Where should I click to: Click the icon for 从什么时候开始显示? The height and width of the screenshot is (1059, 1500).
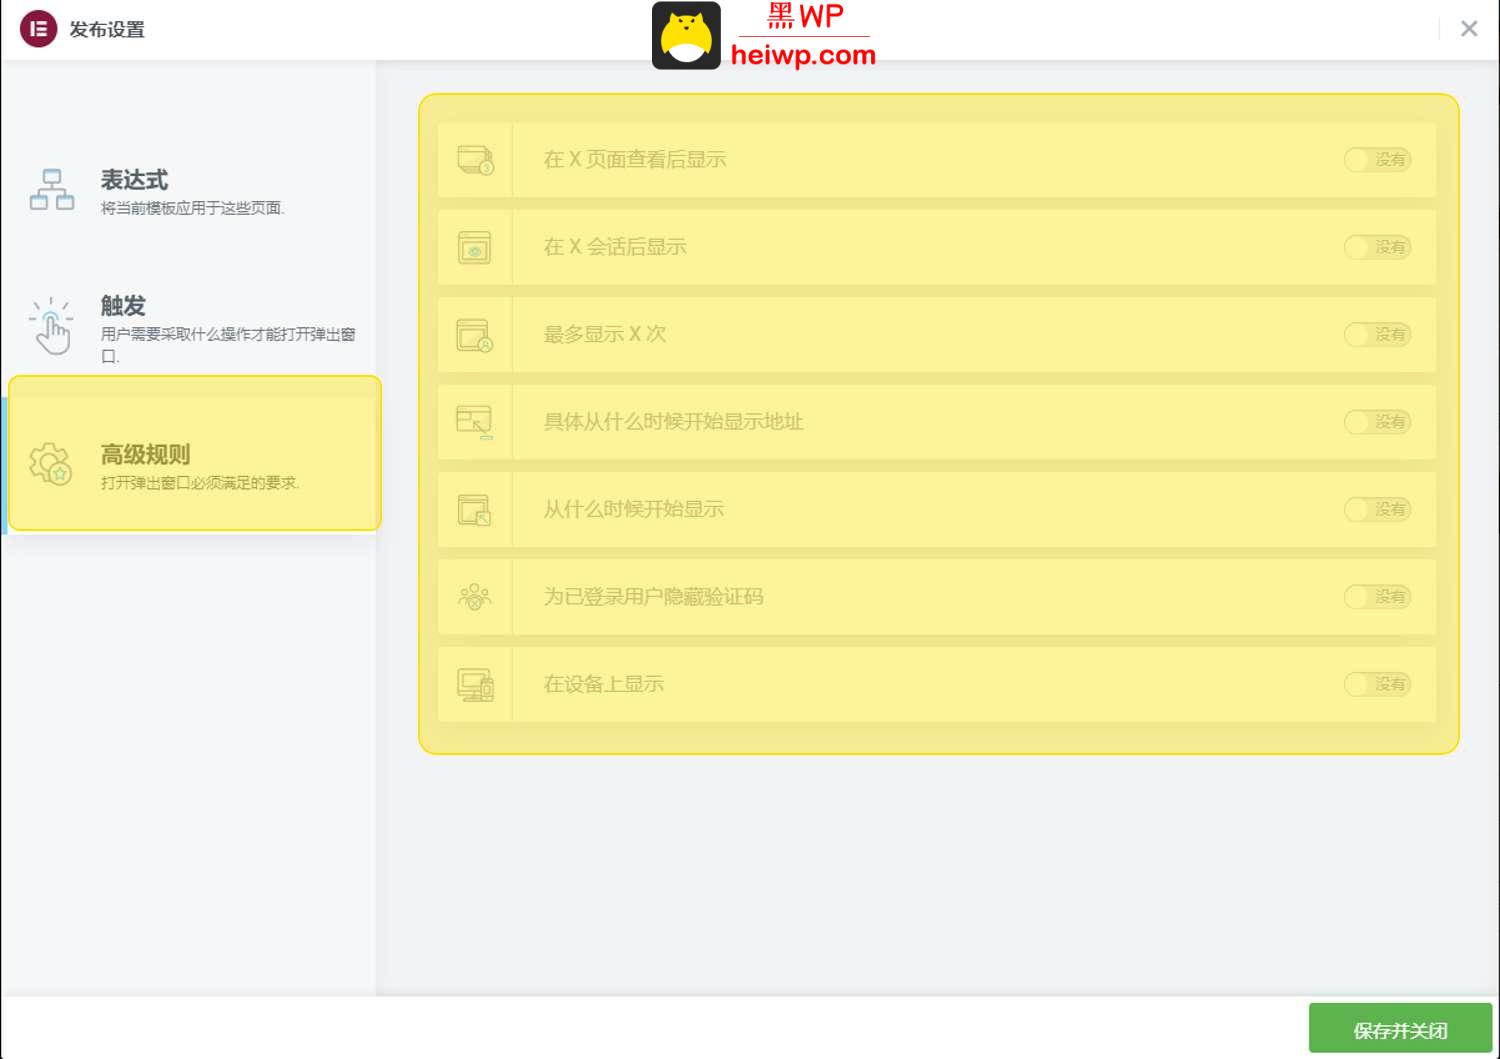click(x=475, y=510)
